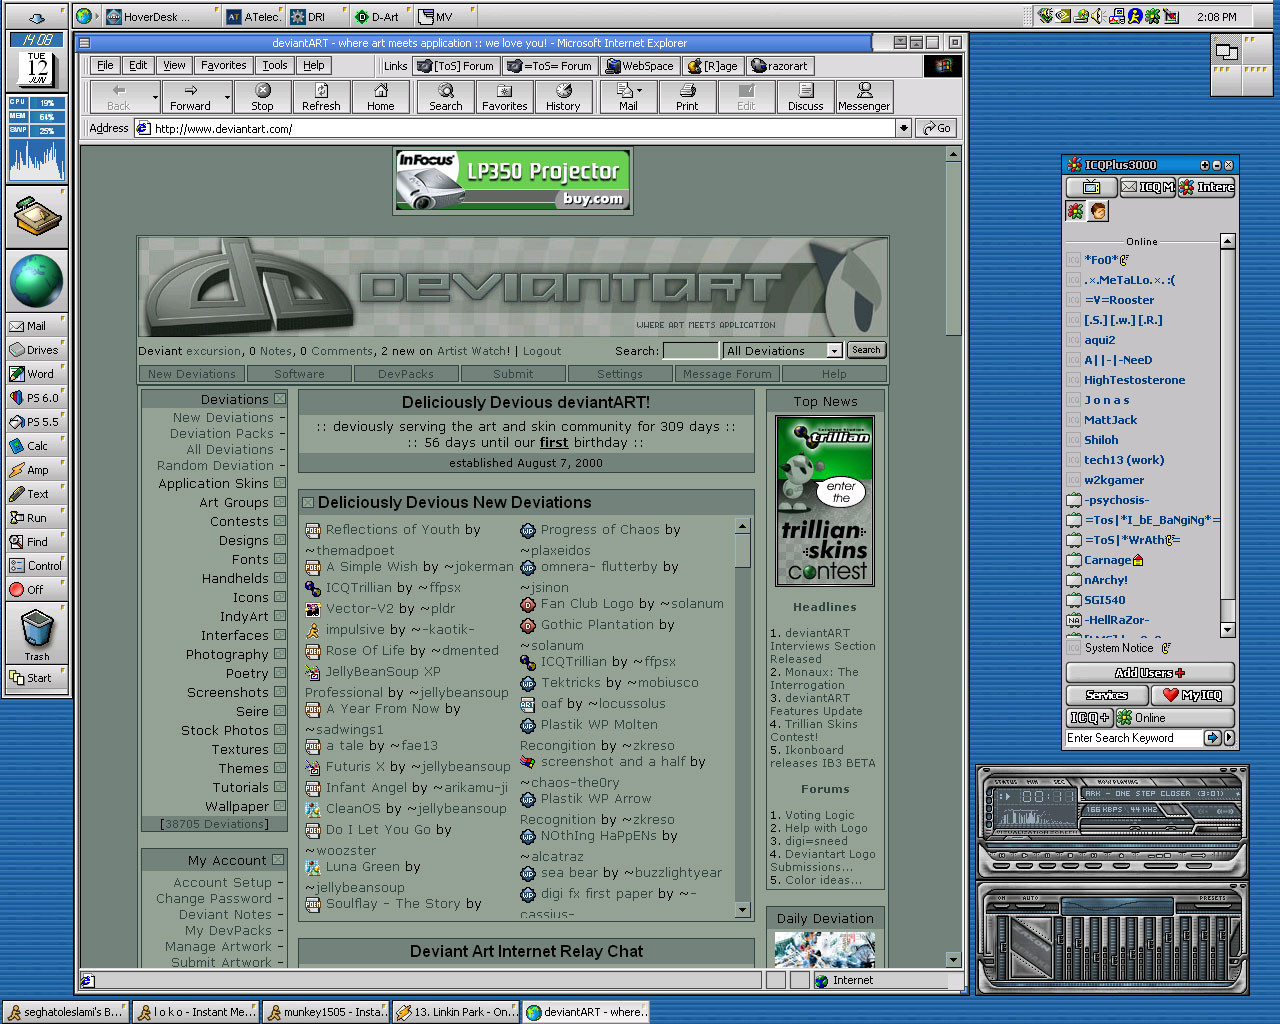Open the Mail button dropdown arrow
This screenshot has height=1024, width=1280.
click(x=640, y=90)
